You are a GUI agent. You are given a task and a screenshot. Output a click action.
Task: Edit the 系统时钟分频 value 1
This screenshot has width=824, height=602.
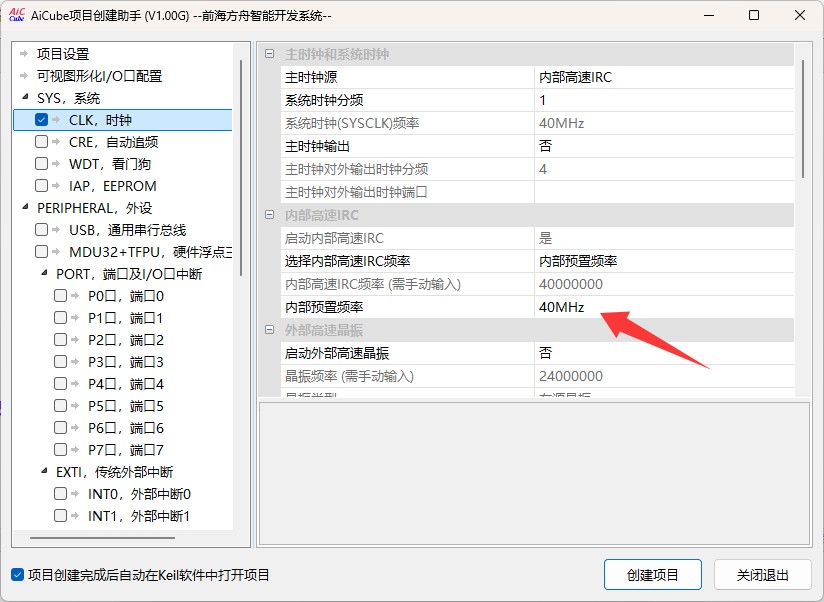664,100
